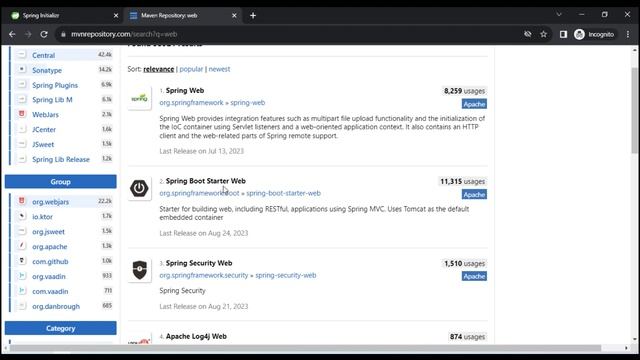Viewport: 640px width, 360px height.
Task: Close the Spring Initializr tab
Action: (116, 16)
